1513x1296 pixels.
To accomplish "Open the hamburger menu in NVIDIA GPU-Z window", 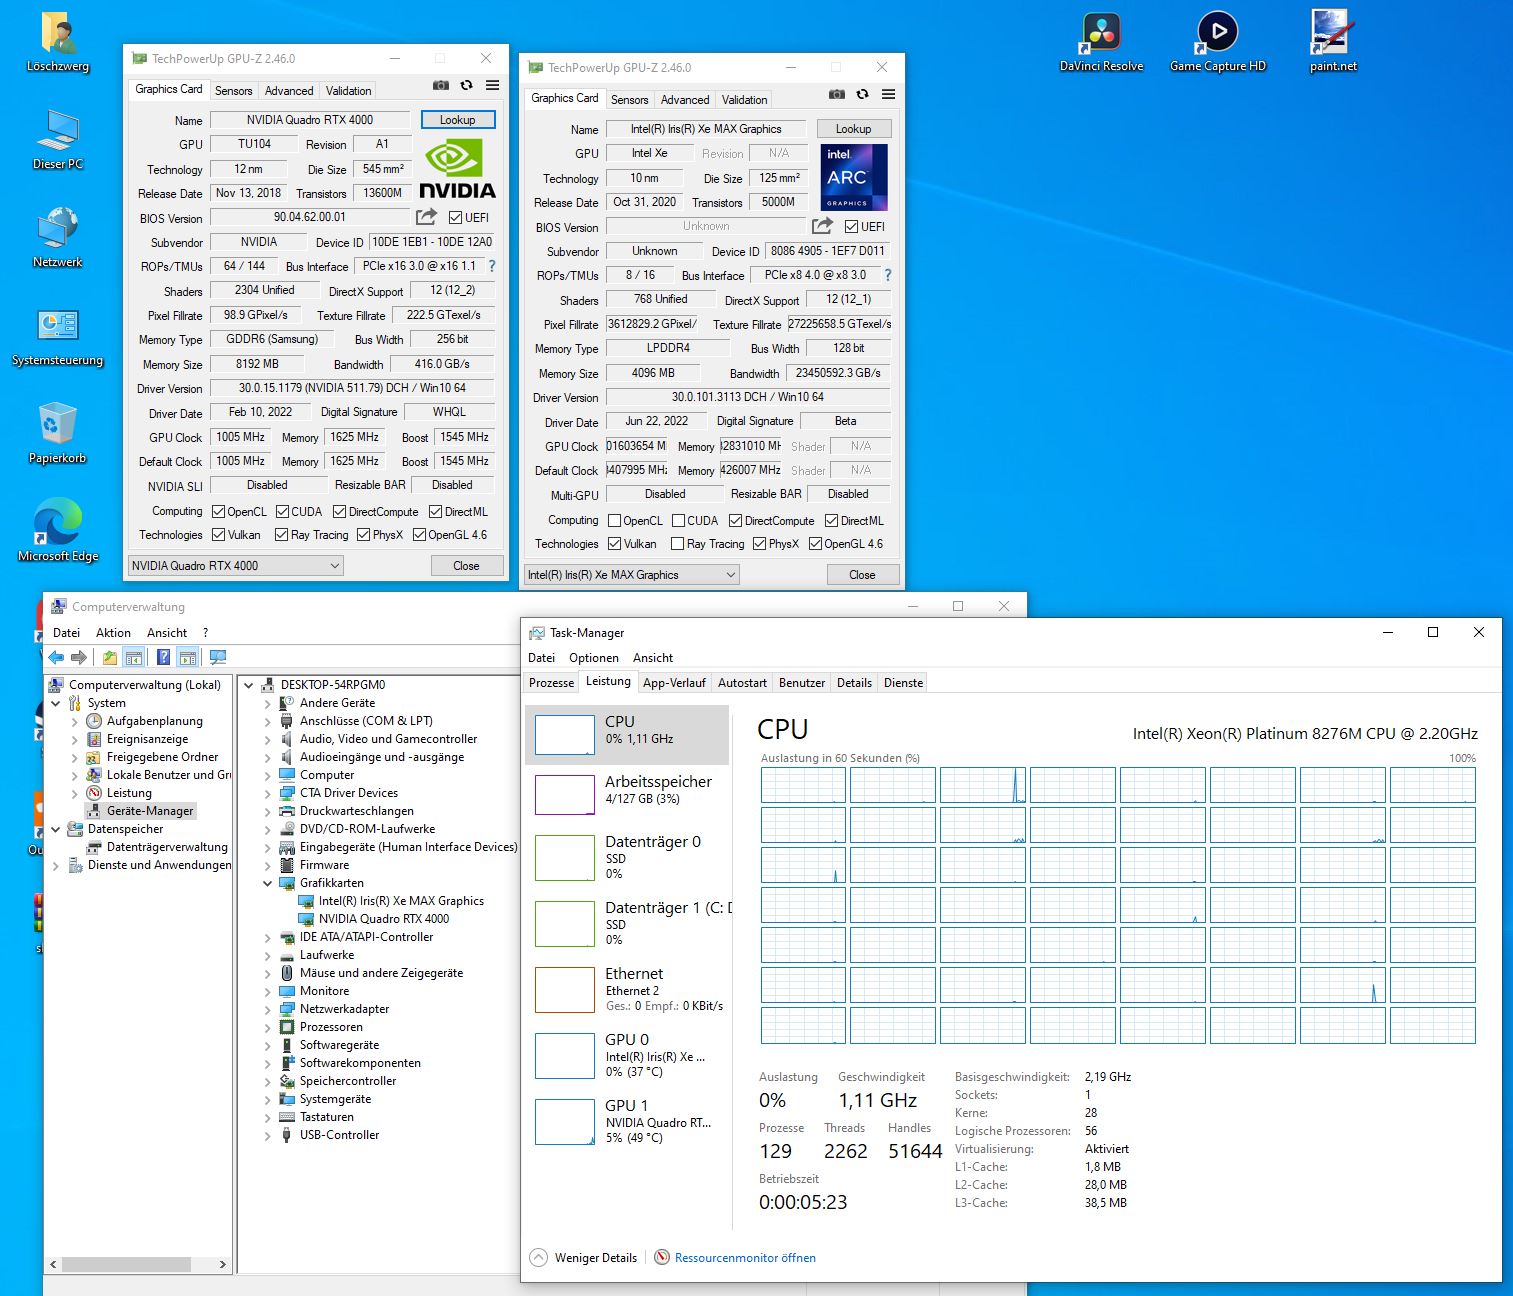I will pyautogui.click(x=492, y=86).
